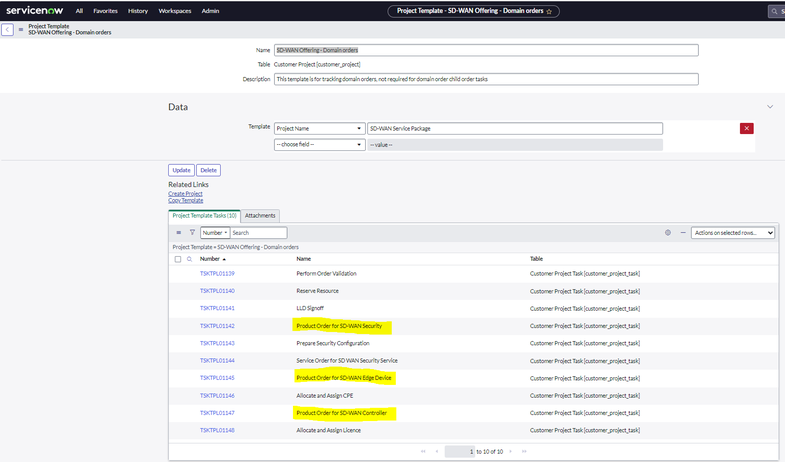The height and width of the screenshot is (462, 785).
Task: Open Actions on selected rows dropdown
Action: coord(733,233)
